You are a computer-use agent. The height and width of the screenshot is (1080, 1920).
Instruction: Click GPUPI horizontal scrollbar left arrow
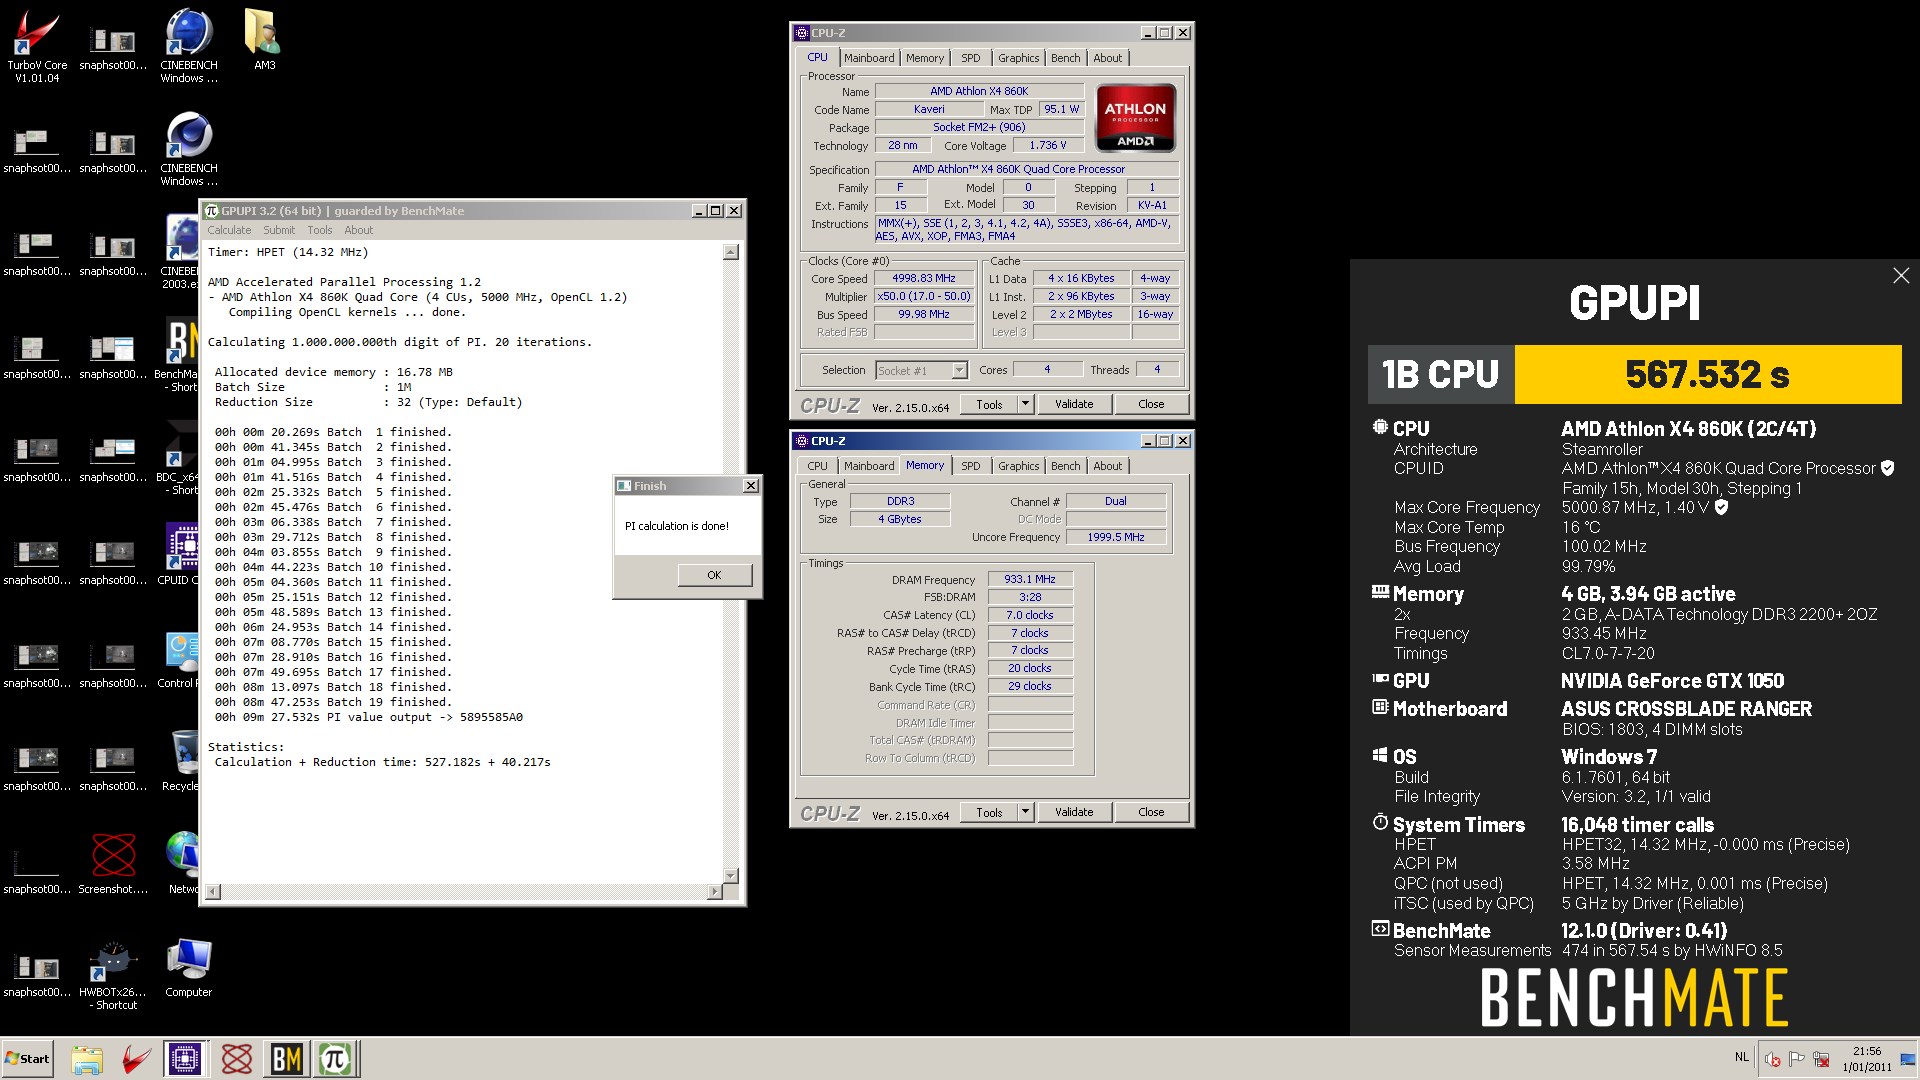[x=213, y=892]
